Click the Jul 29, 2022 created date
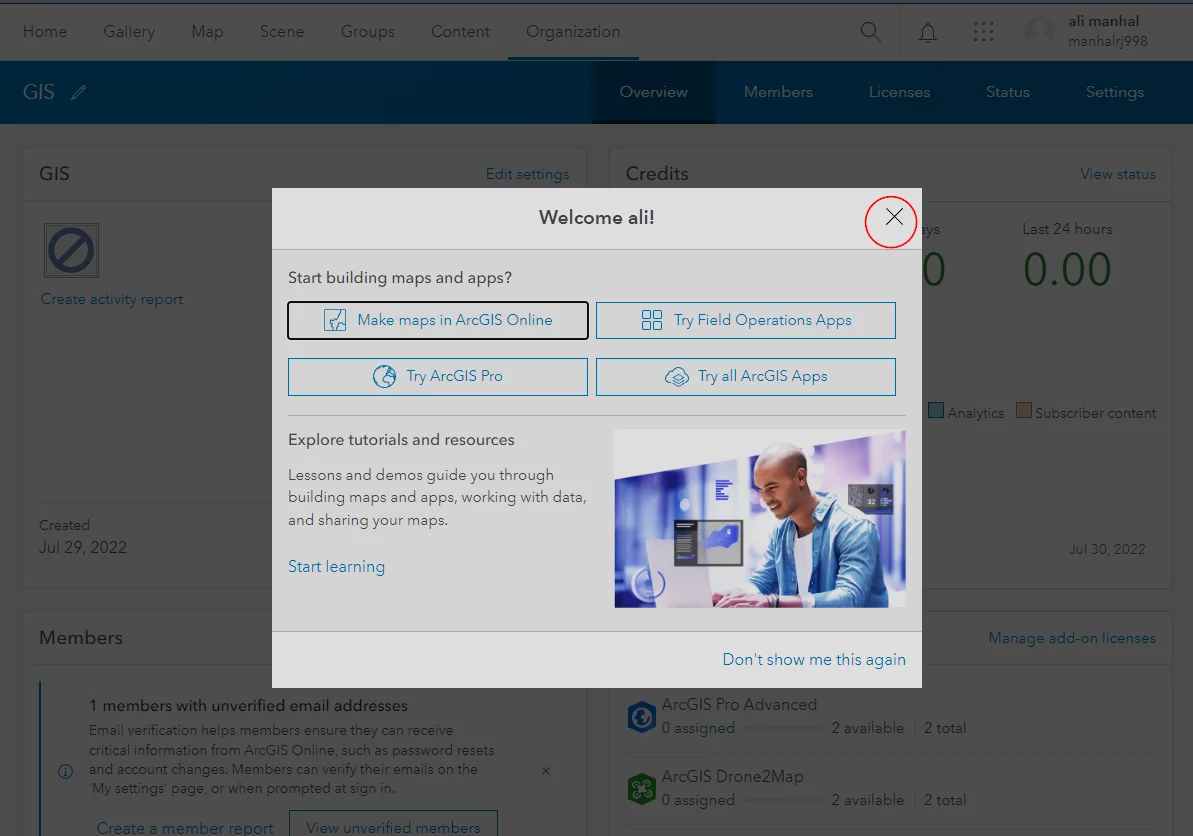The image size is (1193, 836). tap(83, 548)
